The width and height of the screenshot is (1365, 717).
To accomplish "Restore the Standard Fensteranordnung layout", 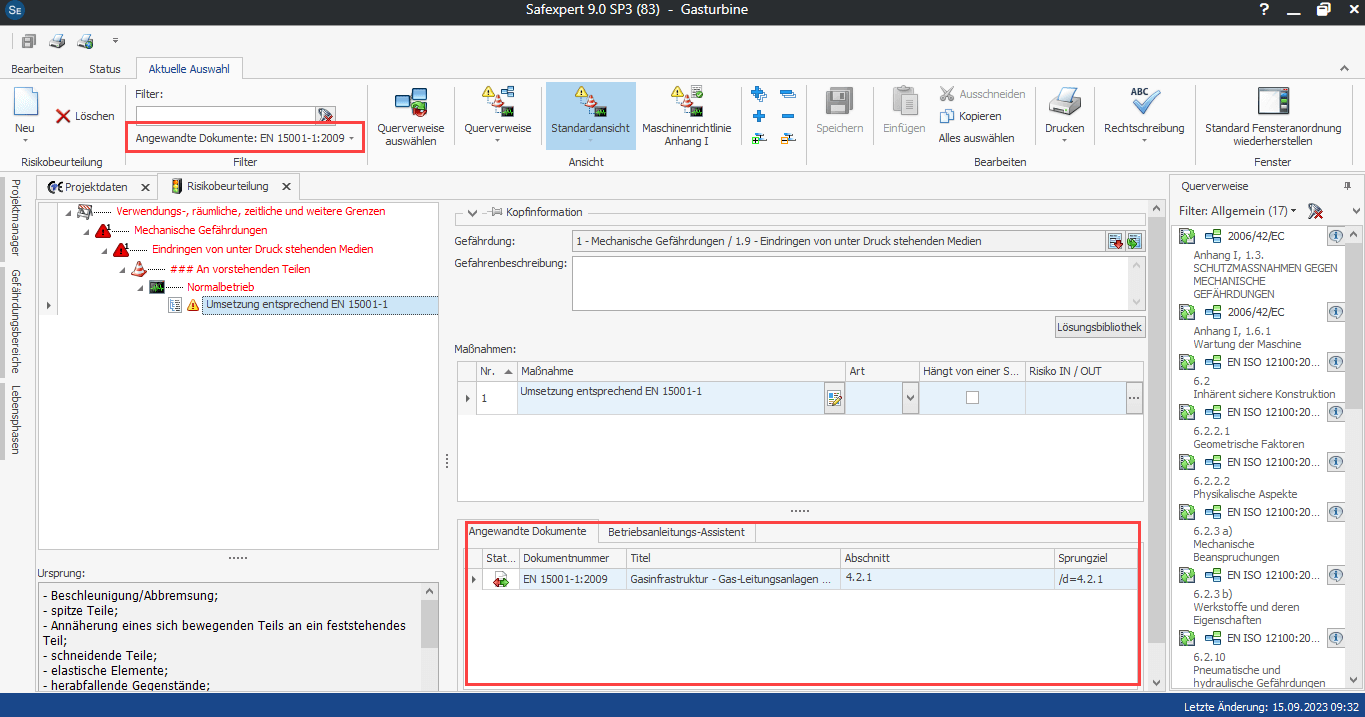I will coord(1272,102).
